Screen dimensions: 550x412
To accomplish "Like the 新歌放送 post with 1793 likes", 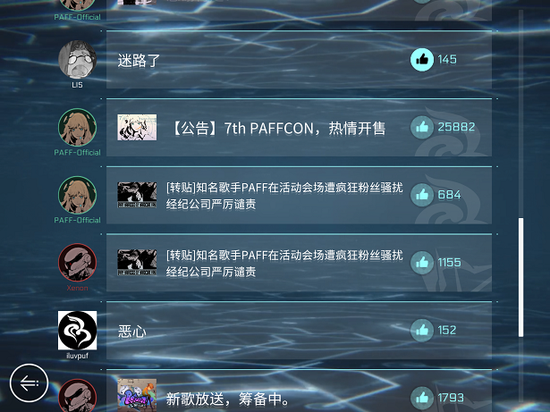I will click(x=422, y=398).
